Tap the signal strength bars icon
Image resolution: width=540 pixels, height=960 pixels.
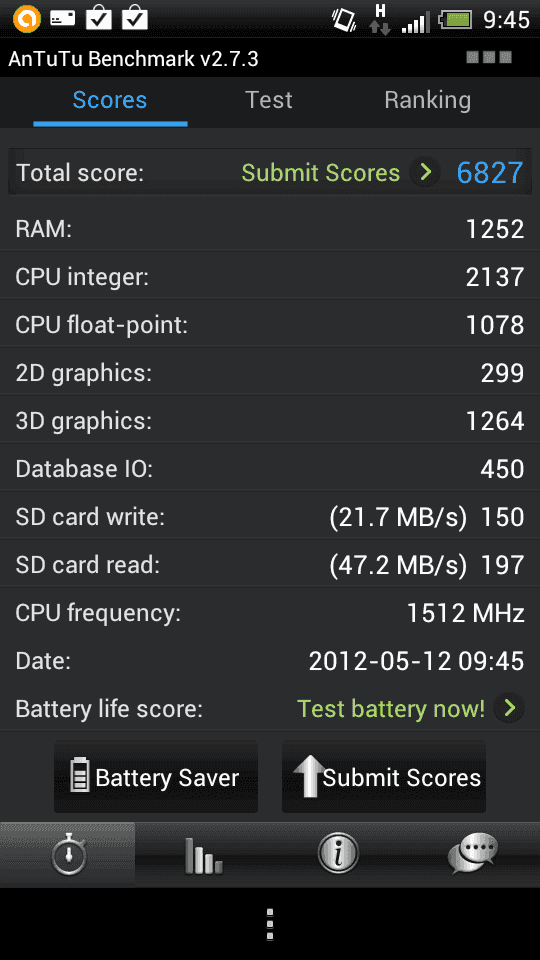416,22
